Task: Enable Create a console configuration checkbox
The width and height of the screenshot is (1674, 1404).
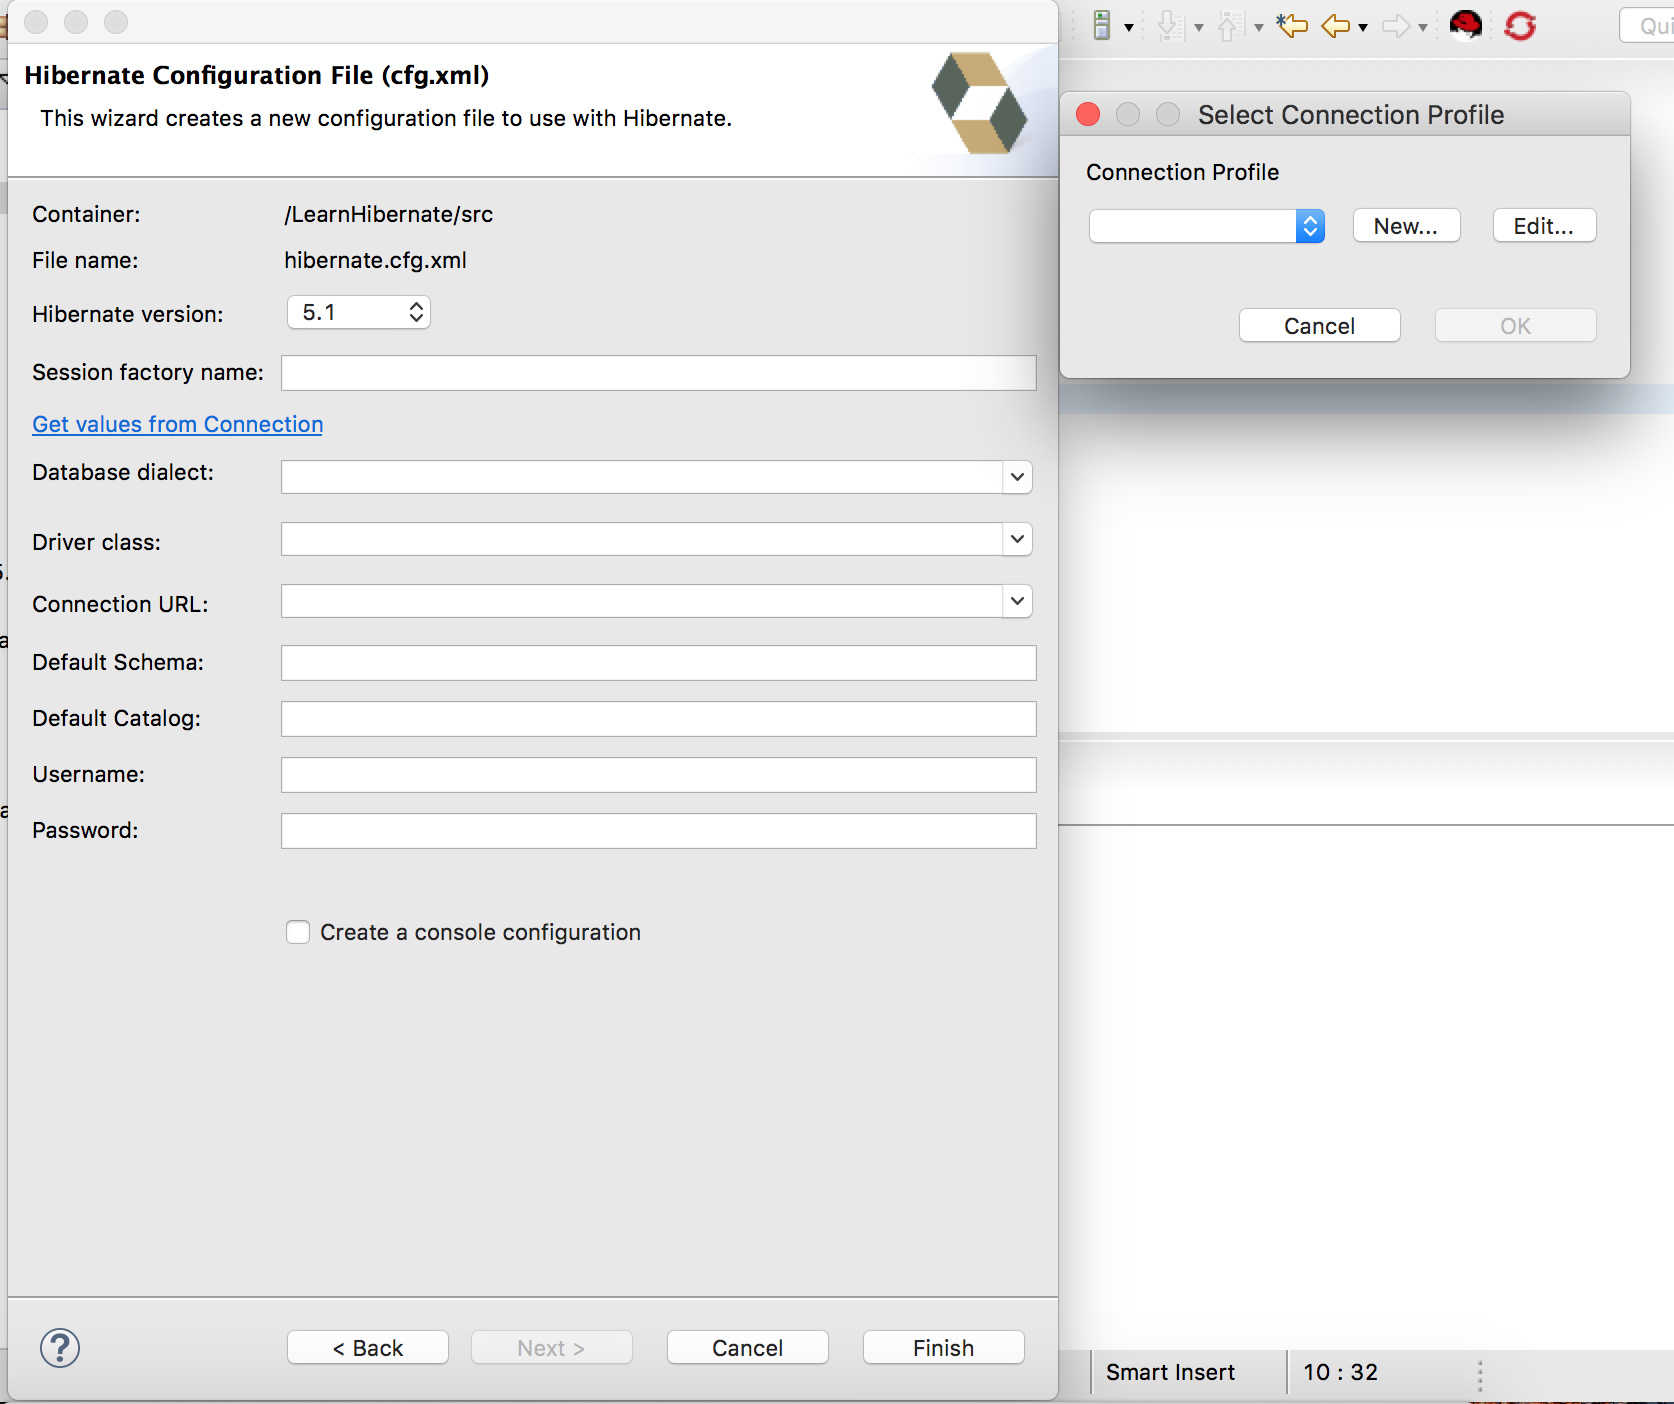Action: (x=298, y=932)
